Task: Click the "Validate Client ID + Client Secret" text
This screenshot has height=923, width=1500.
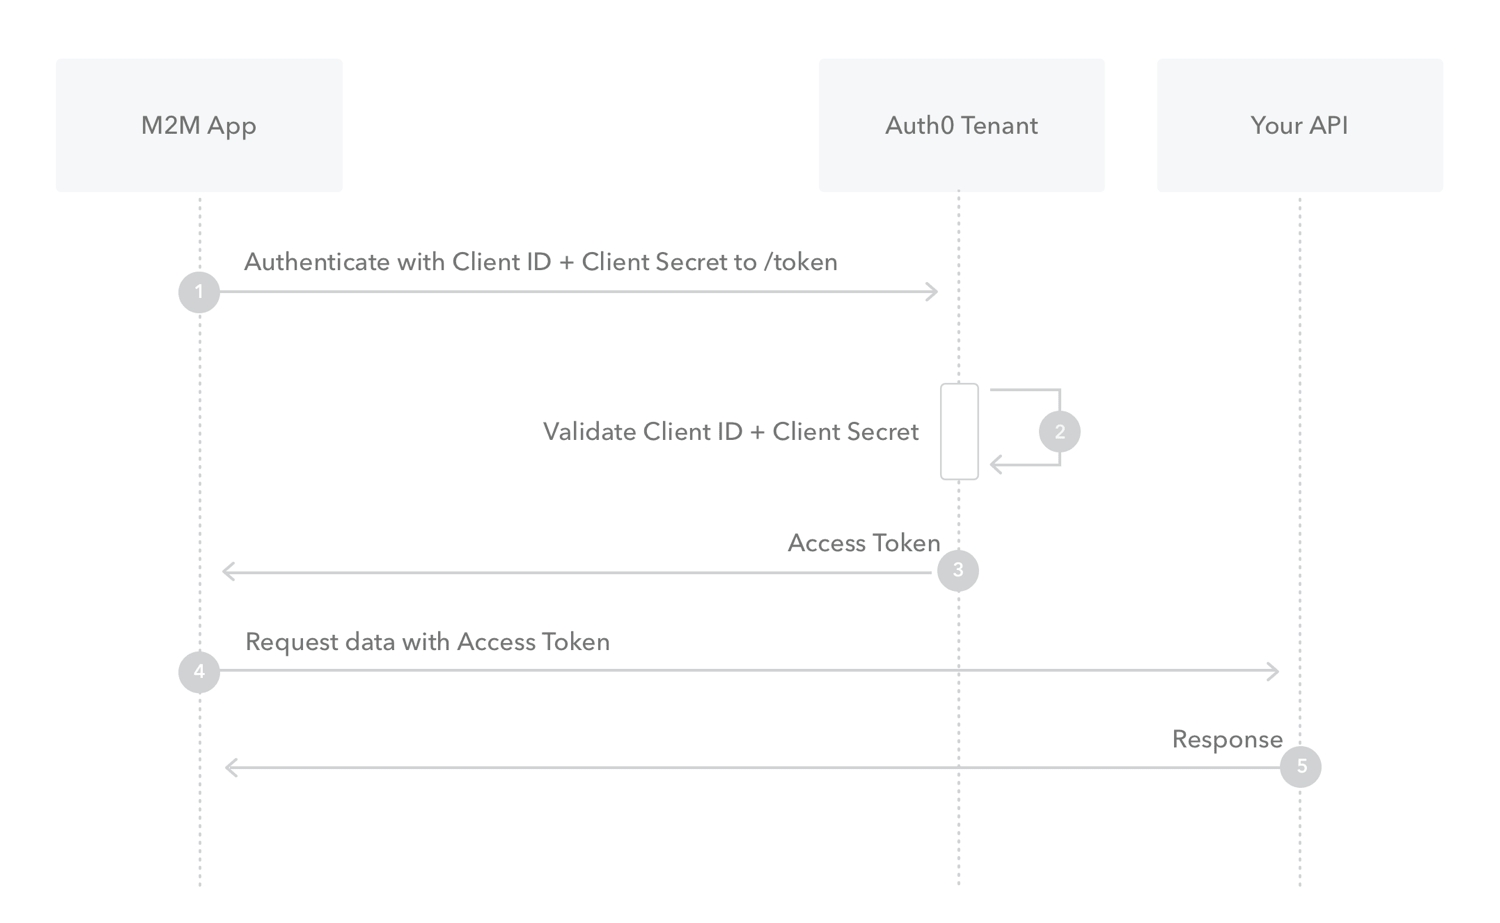Action: pos(730,432)
